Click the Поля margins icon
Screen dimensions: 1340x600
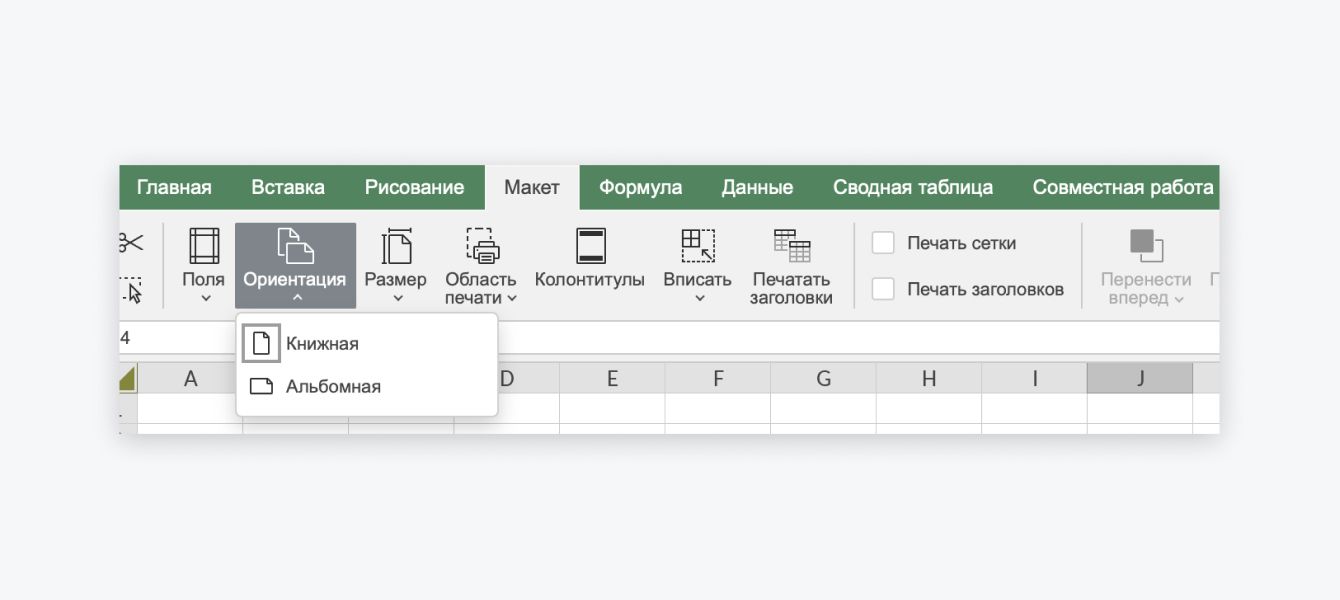click(203, 246)
